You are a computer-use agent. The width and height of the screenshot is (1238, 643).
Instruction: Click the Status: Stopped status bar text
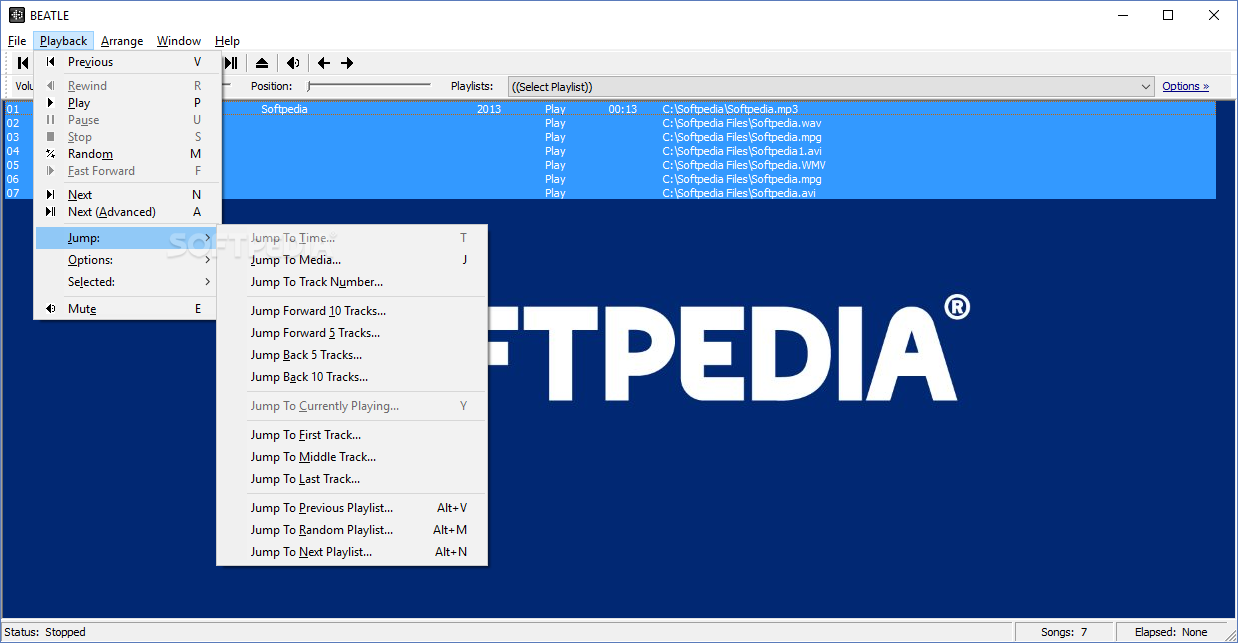tap(46, 632)
